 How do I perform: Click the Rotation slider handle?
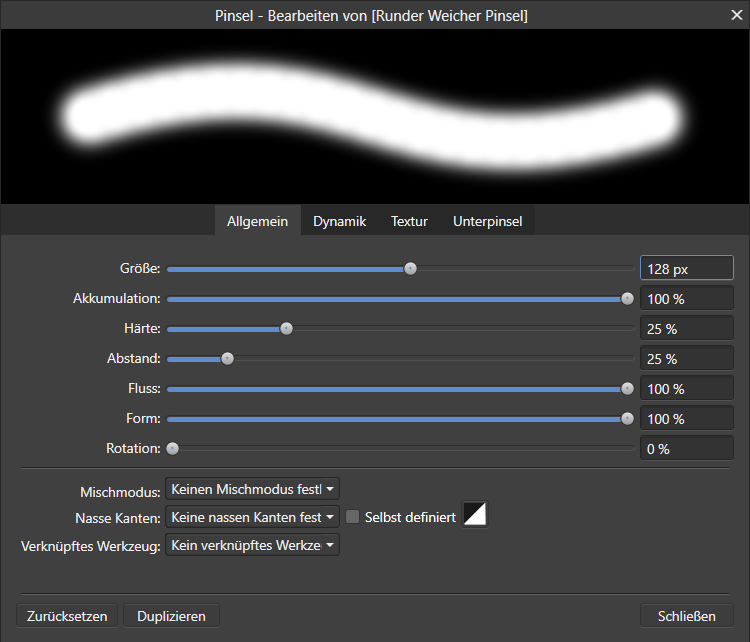coord(173,449)
